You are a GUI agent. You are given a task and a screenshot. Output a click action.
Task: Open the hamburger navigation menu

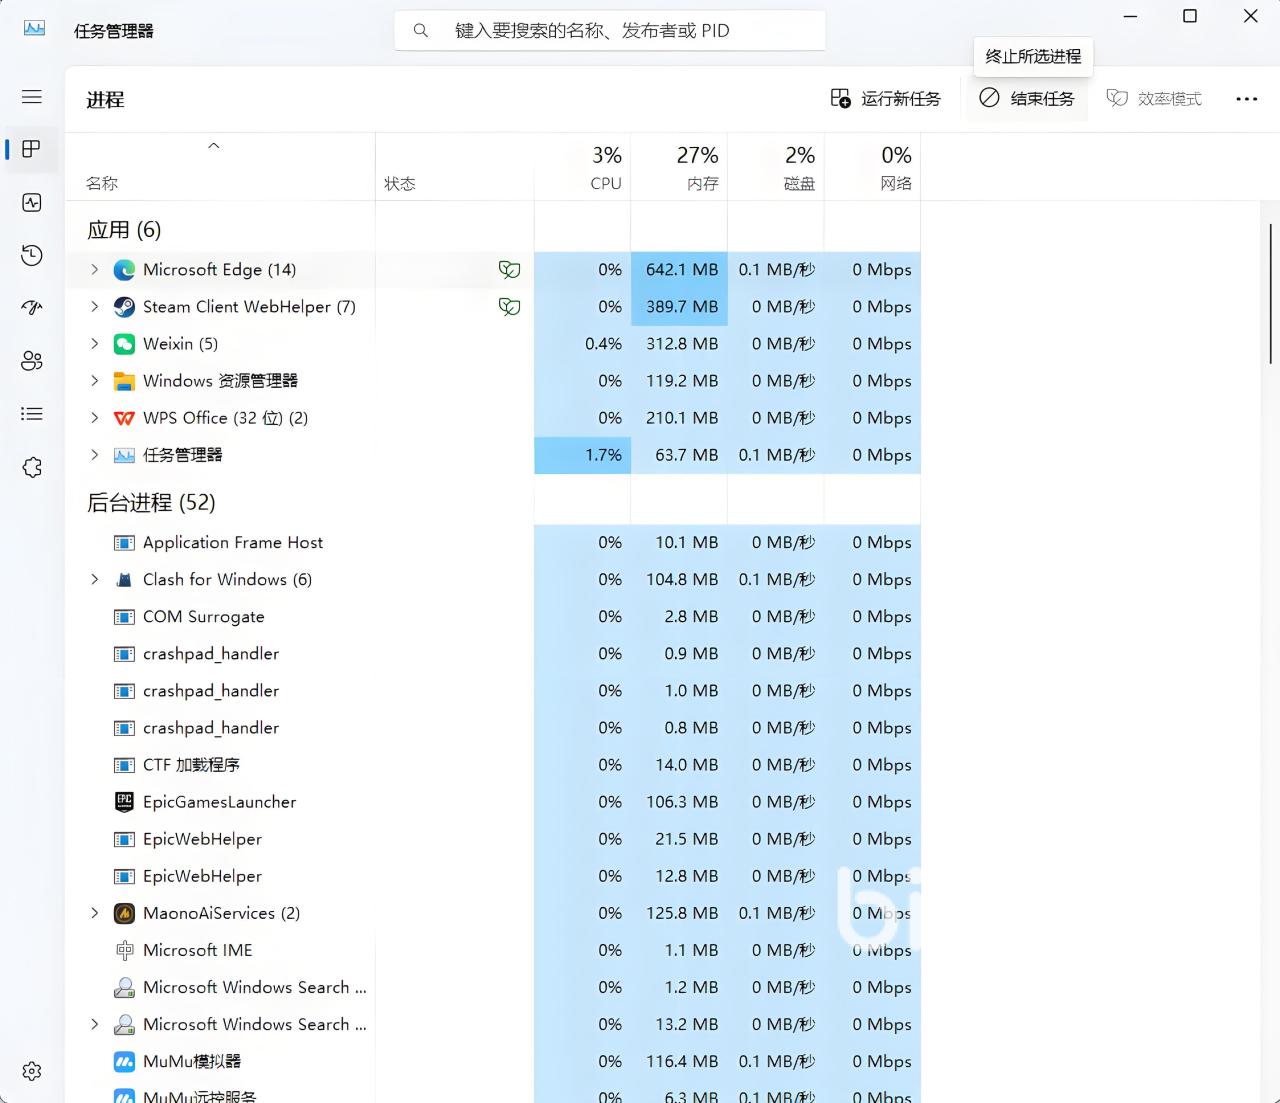(32, 97)
